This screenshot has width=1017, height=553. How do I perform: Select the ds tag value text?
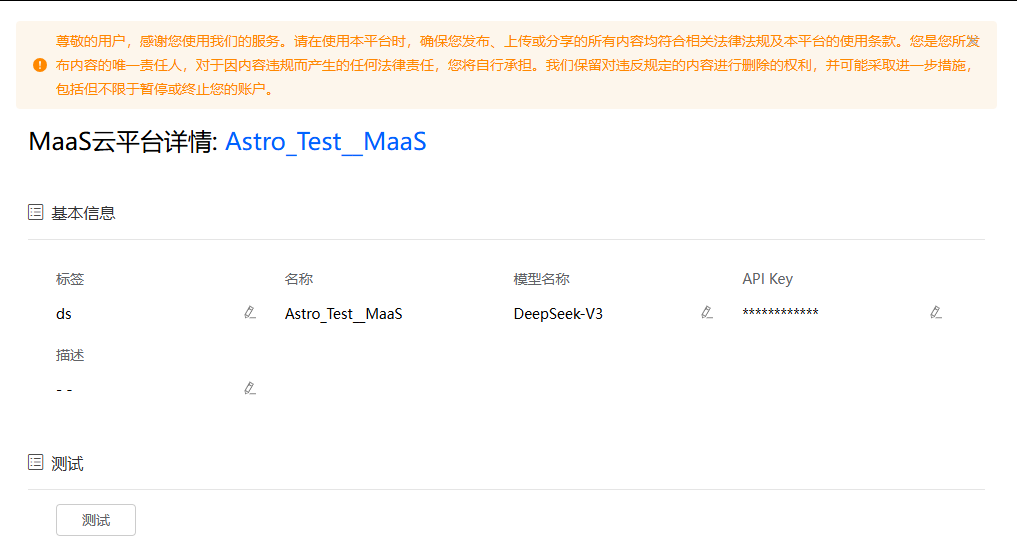pos(64,314)
